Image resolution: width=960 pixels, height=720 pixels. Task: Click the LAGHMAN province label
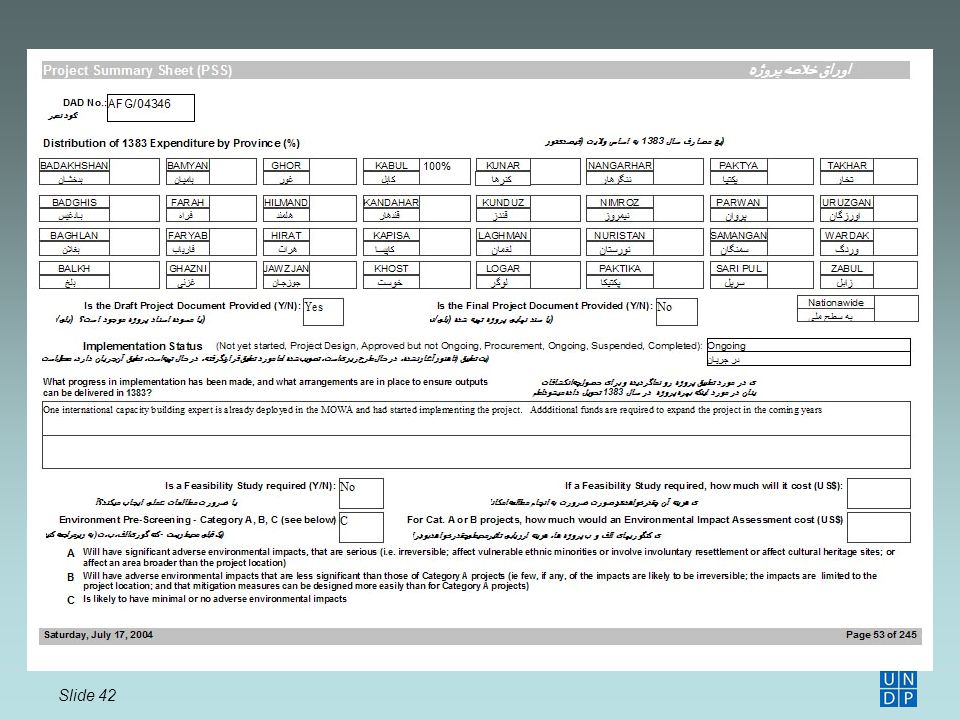pyautogui.click(x=503, y=235)
